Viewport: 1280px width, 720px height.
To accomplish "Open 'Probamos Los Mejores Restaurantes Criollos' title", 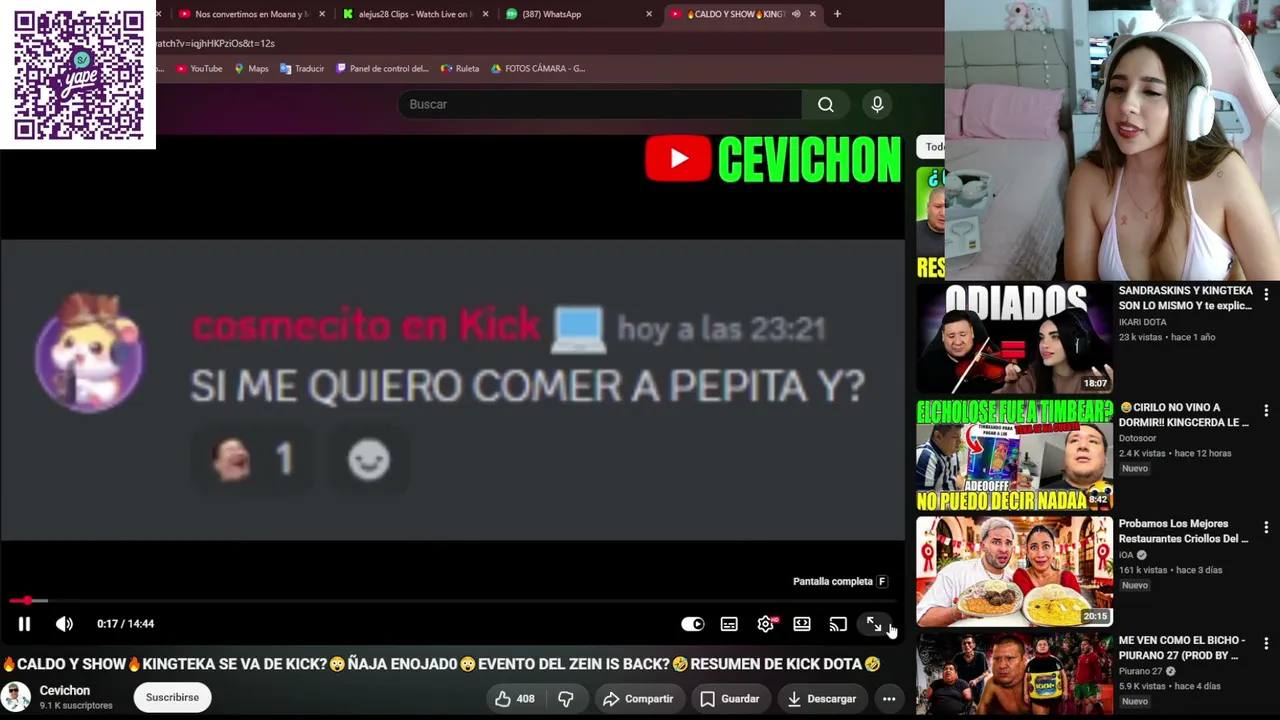I will (x=1183, y=531).
